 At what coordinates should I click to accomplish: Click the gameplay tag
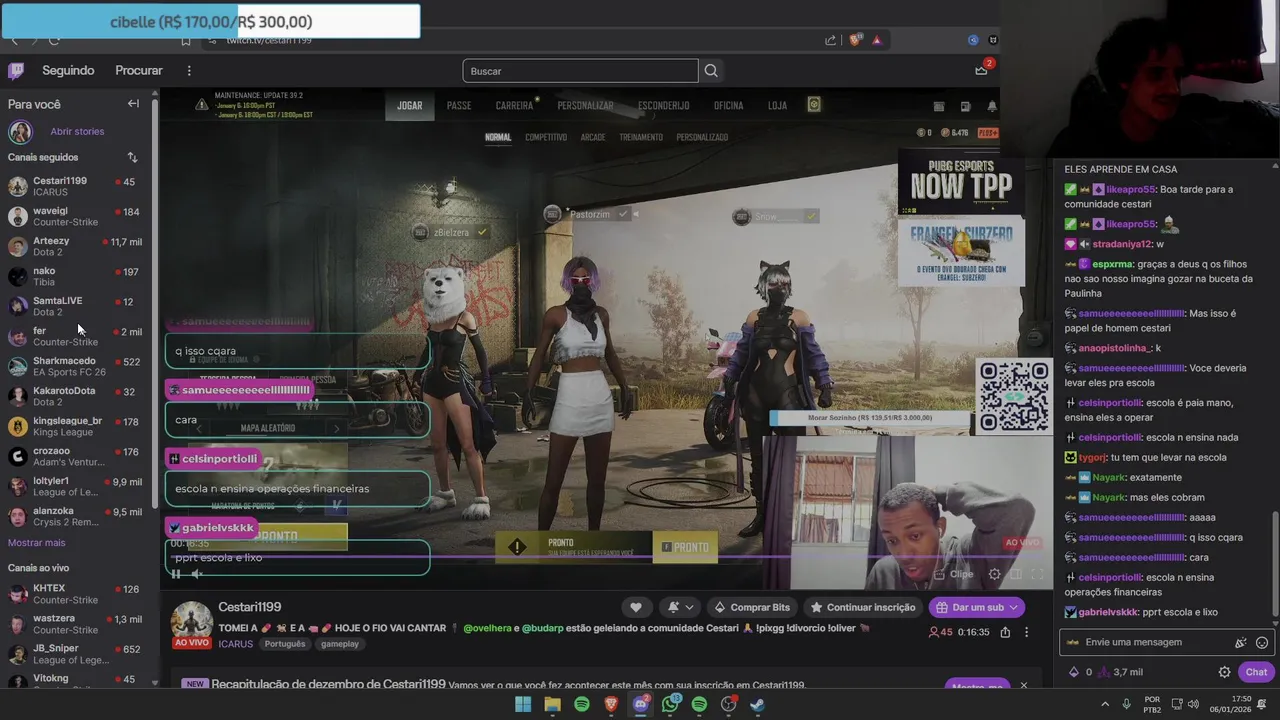(339, 644)
